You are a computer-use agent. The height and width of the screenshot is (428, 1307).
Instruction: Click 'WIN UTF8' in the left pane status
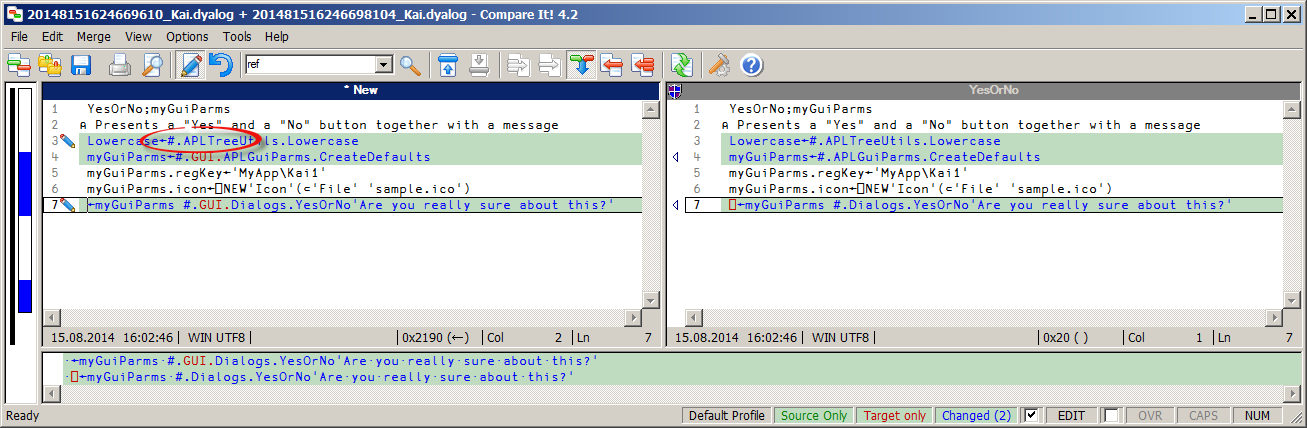[x=218, y=338]
